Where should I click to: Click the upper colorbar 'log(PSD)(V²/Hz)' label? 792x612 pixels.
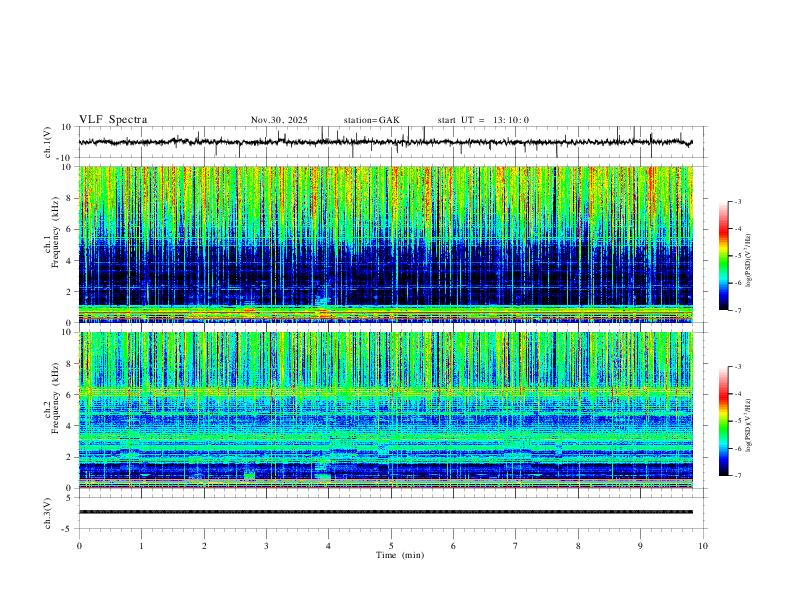pos(749,261)
